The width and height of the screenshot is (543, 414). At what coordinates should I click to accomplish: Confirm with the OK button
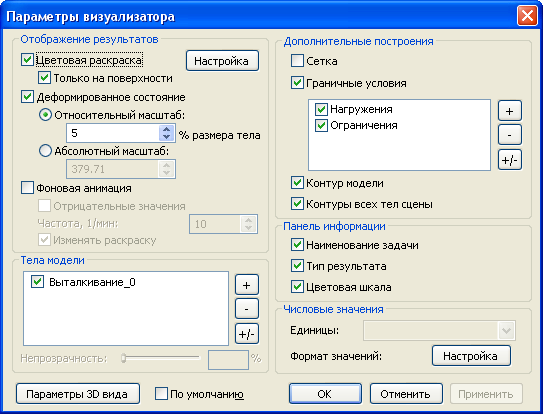pyautogui.click(x=325, y=394)
